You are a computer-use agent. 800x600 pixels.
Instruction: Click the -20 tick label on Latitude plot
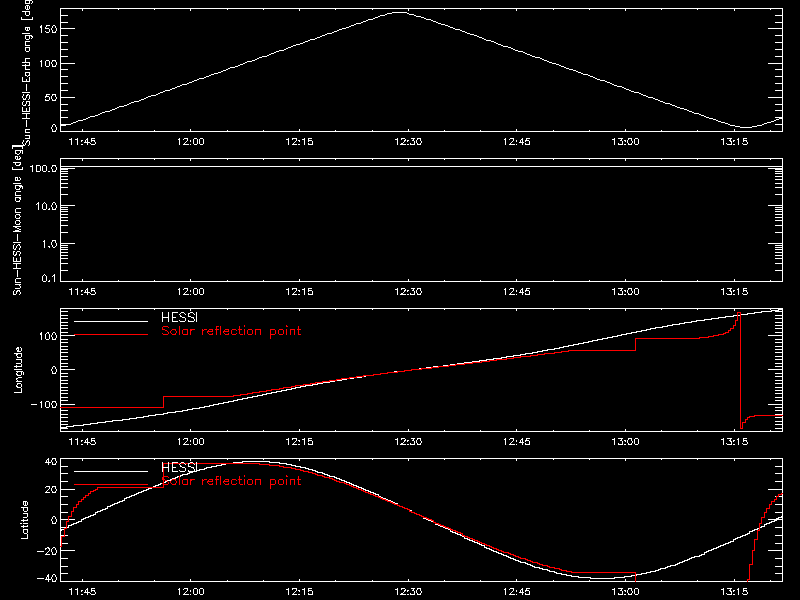pos(47,551)
